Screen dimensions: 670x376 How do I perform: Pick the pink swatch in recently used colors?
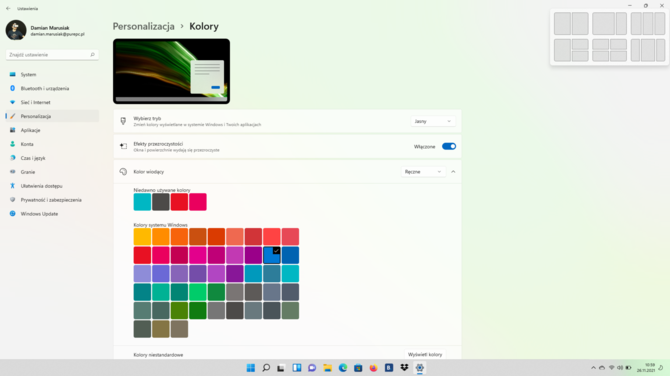coord(198,202)
